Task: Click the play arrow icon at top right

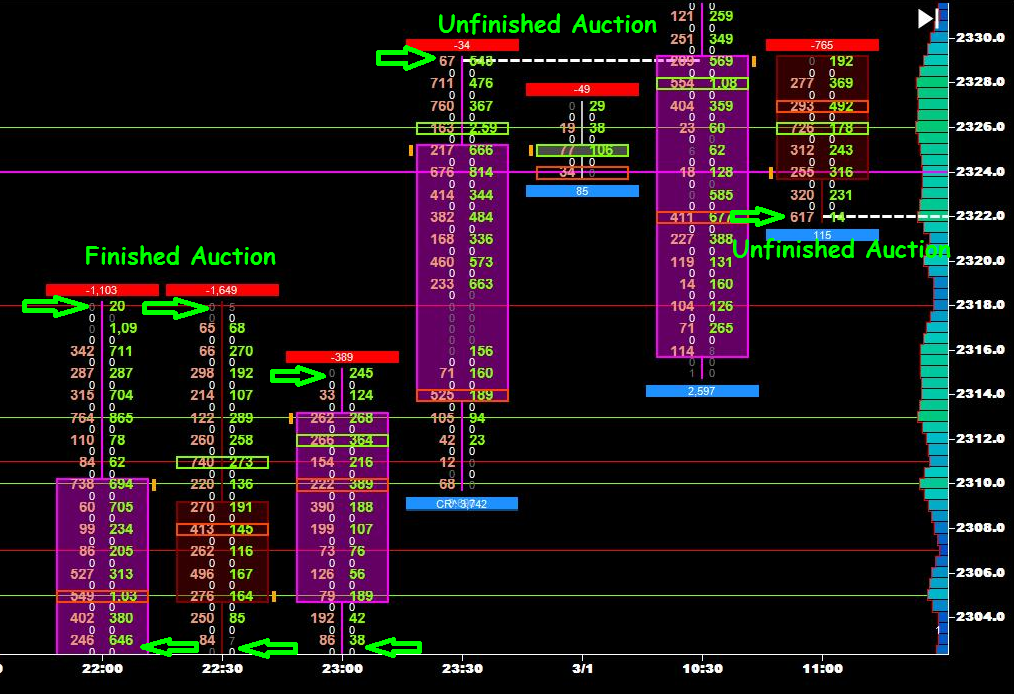Action: click(x=921, y=17)
